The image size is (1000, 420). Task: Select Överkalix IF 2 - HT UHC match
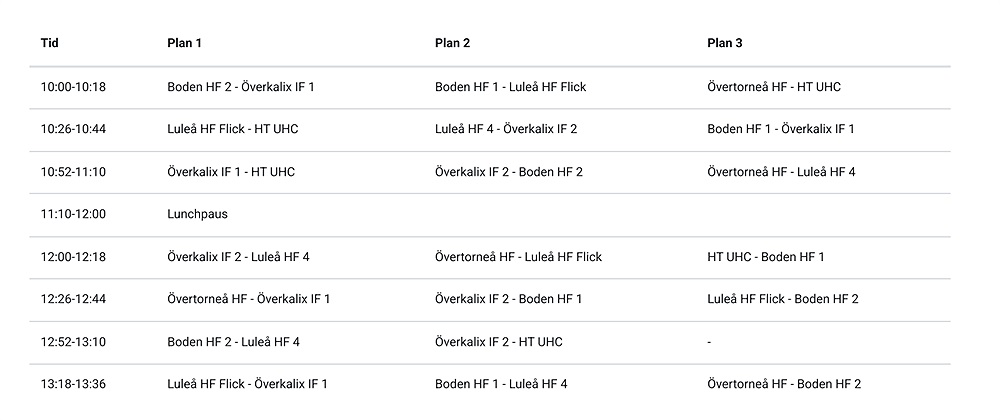click(498, 342)
